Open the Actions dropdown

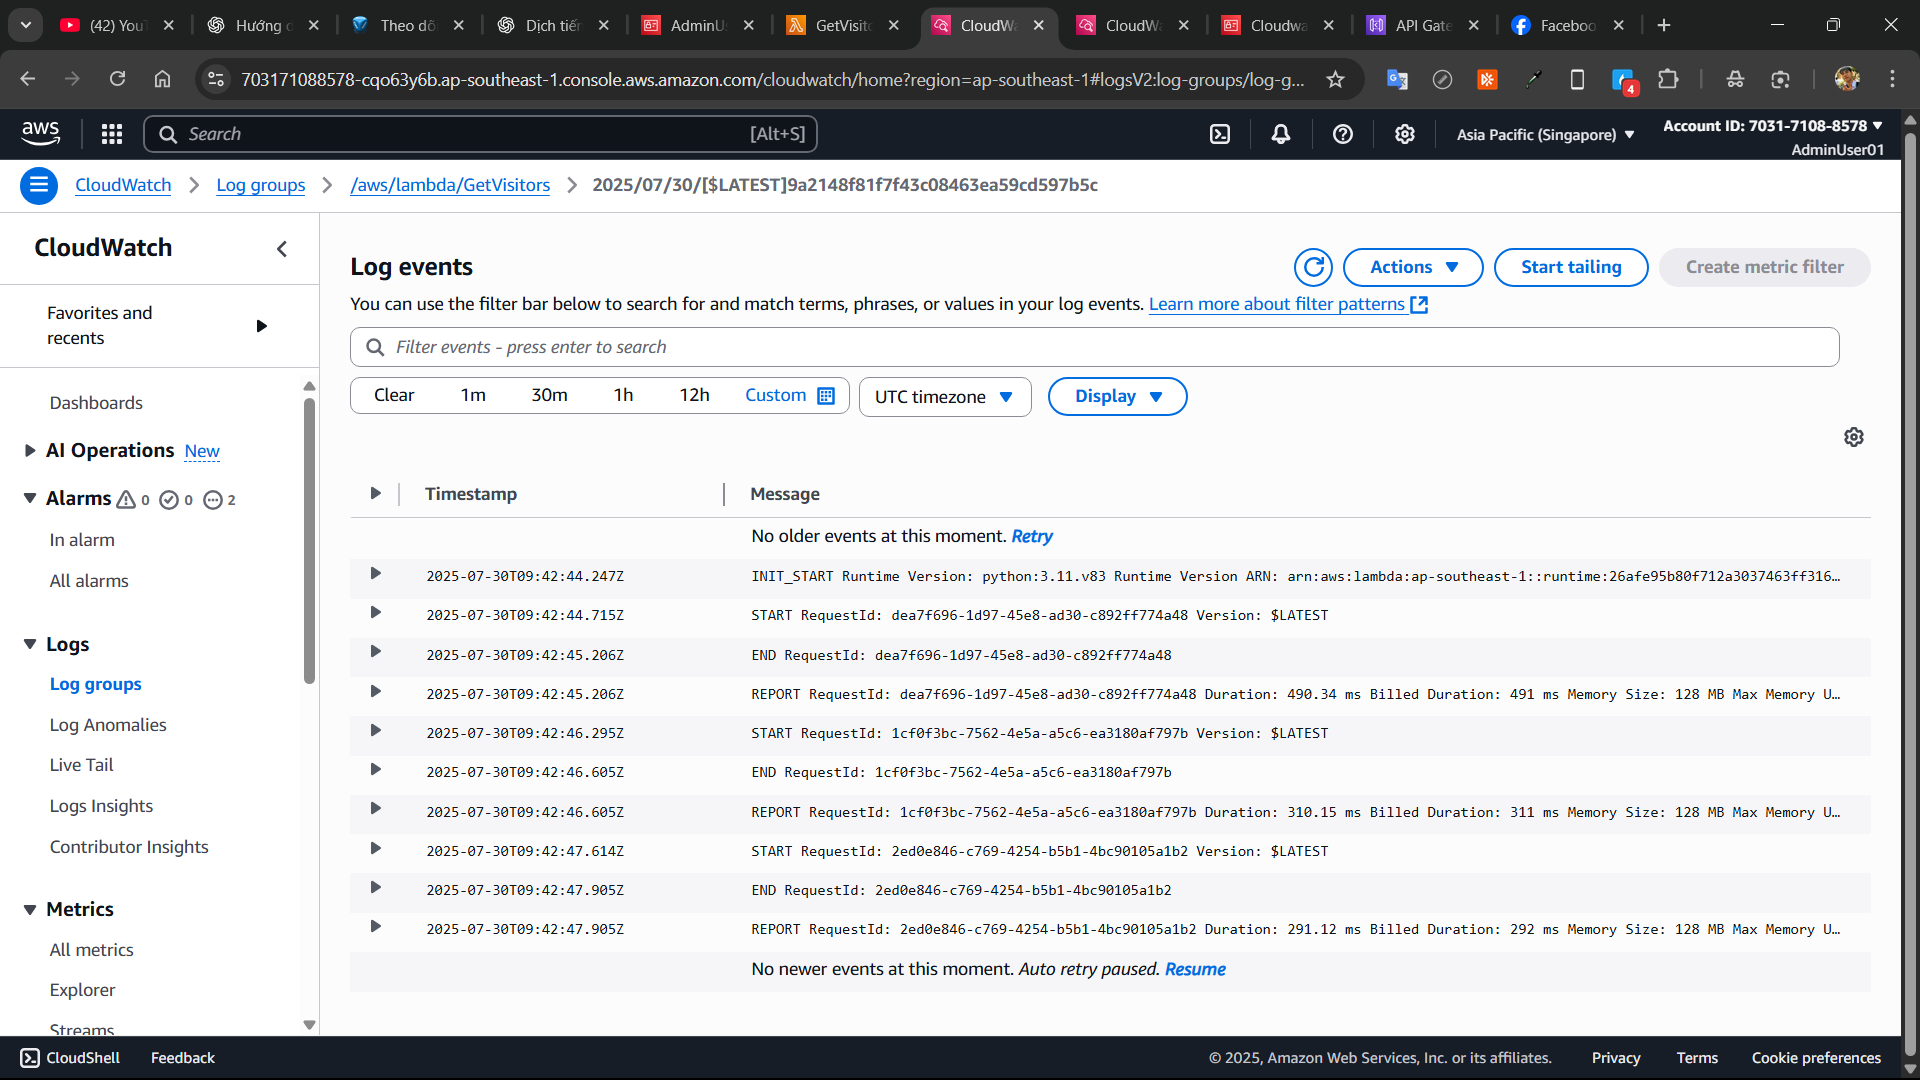pos(1413,267)
